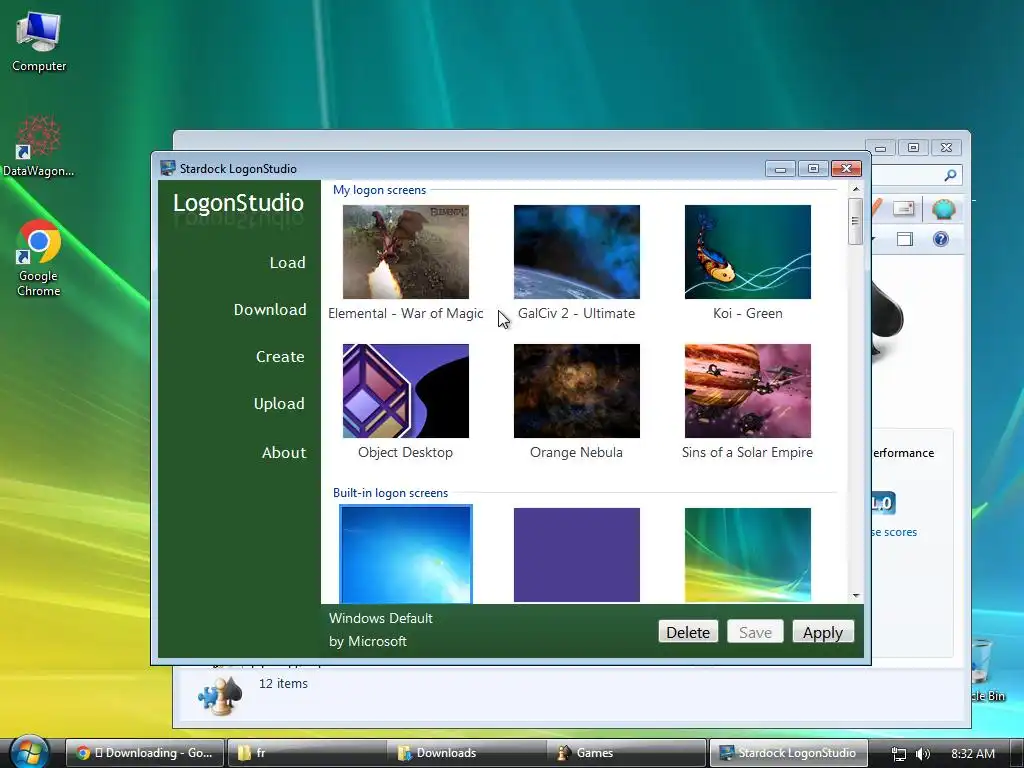Click the network tray icon

tap(899, 754)
